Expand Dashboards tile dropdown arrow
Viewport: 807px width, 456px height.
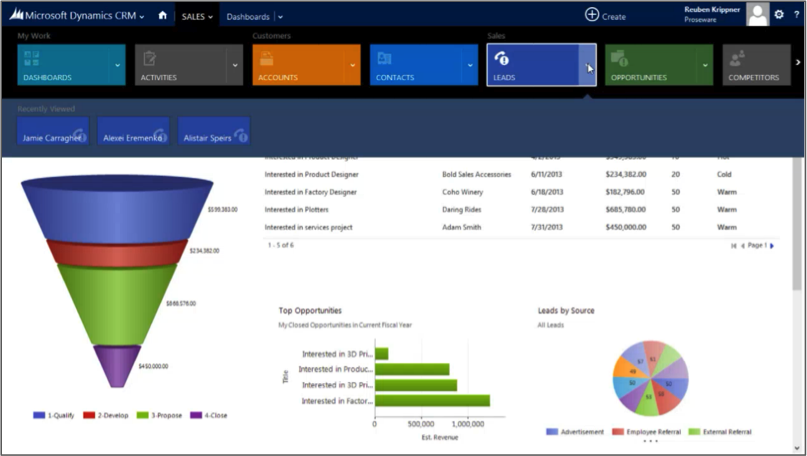[x=117, y=65]
